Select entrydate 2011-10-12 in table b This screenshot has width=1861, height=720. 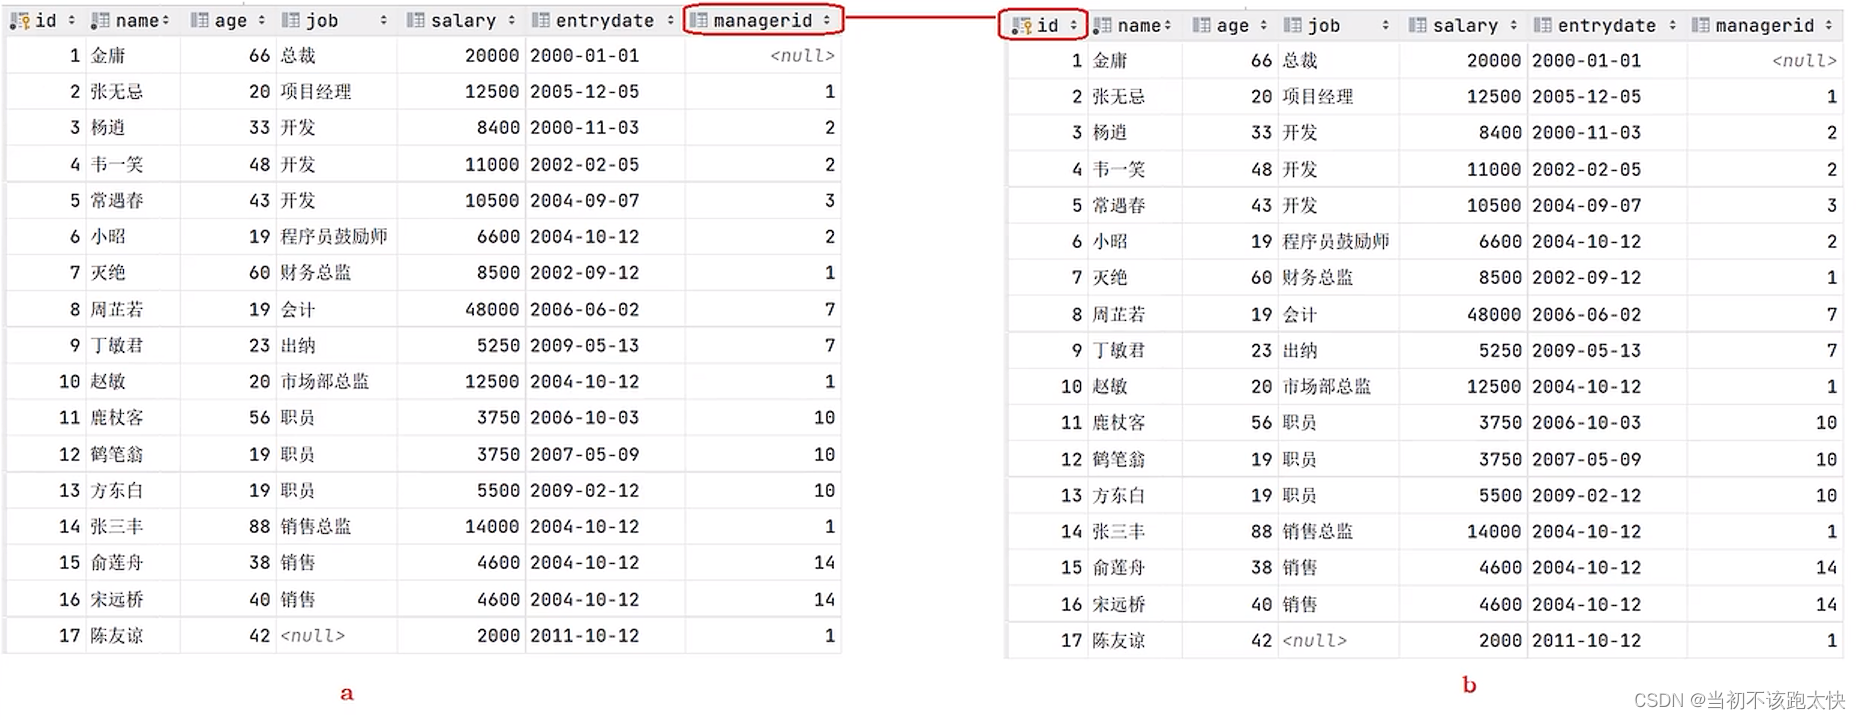pyautogui.click(x=1586, y=641)
